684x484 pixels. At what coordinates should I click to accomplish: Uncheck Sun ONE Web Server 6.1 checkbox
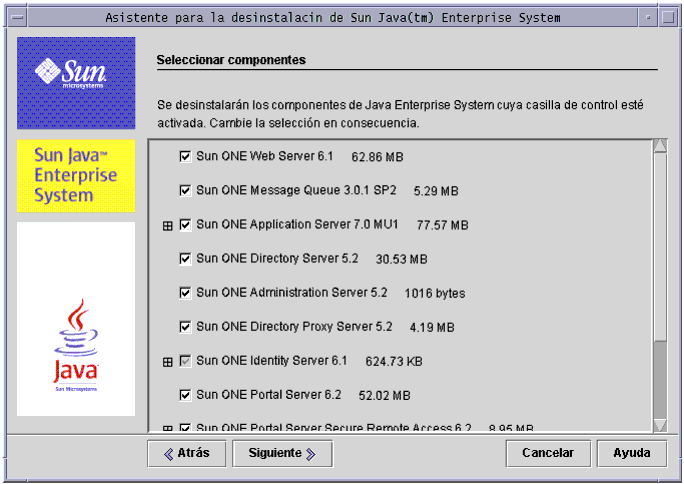[x=185, y=156]
